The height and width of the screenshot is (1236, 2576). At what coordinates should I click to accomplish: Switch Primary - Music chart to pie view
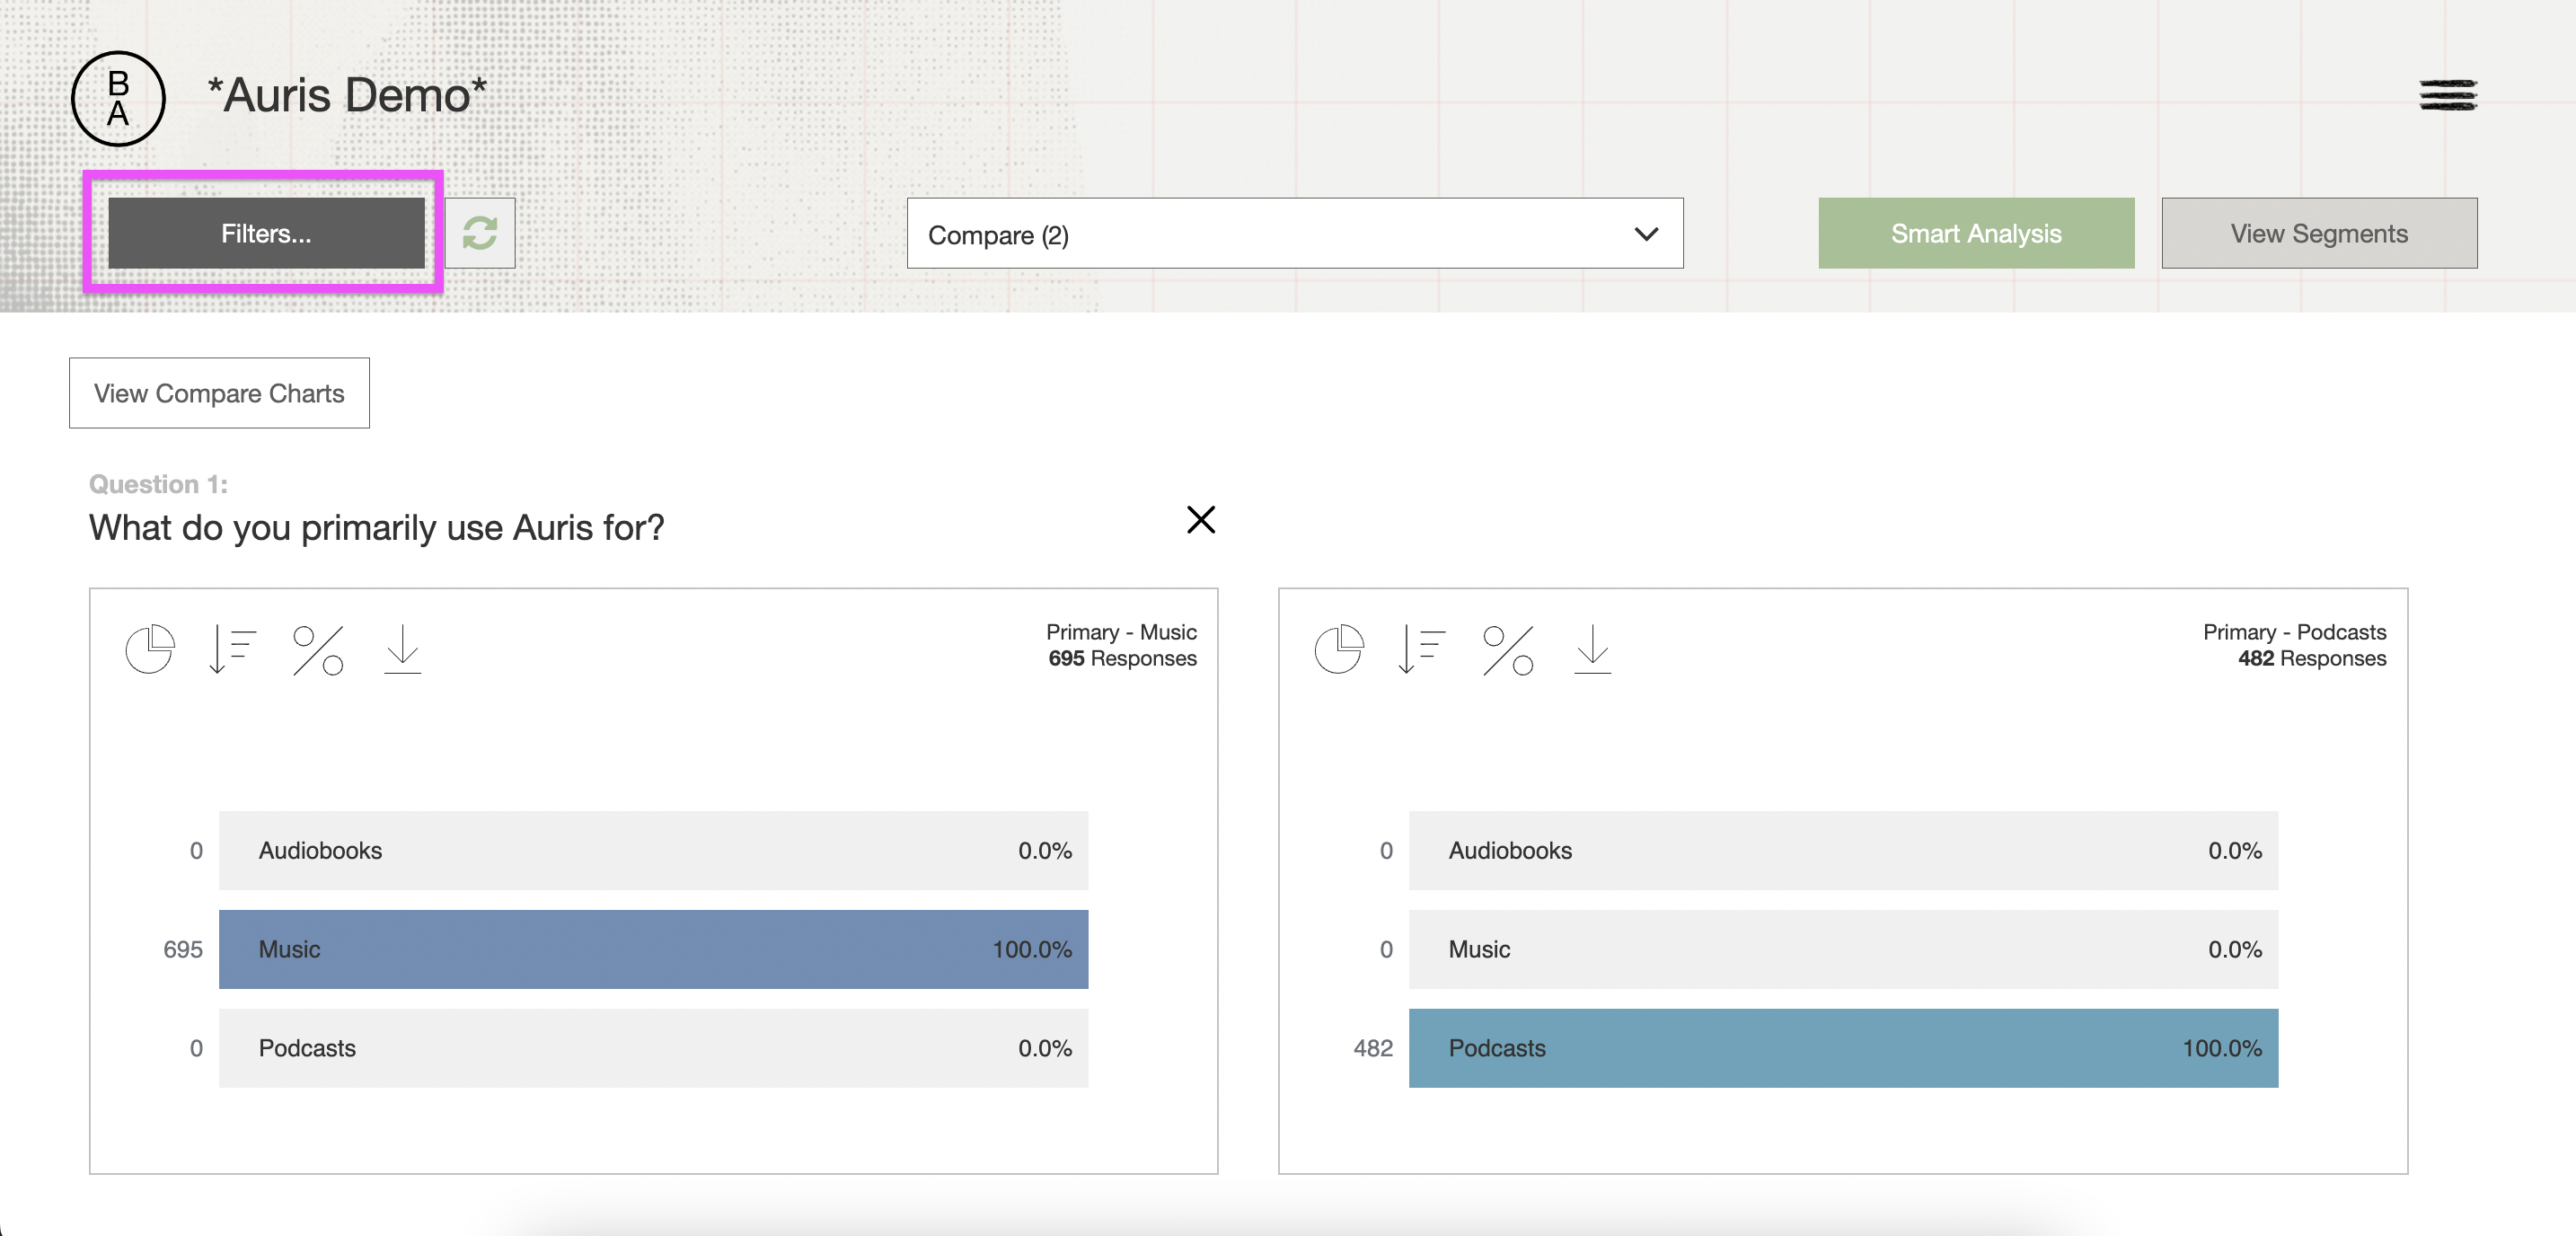(150, 650)
